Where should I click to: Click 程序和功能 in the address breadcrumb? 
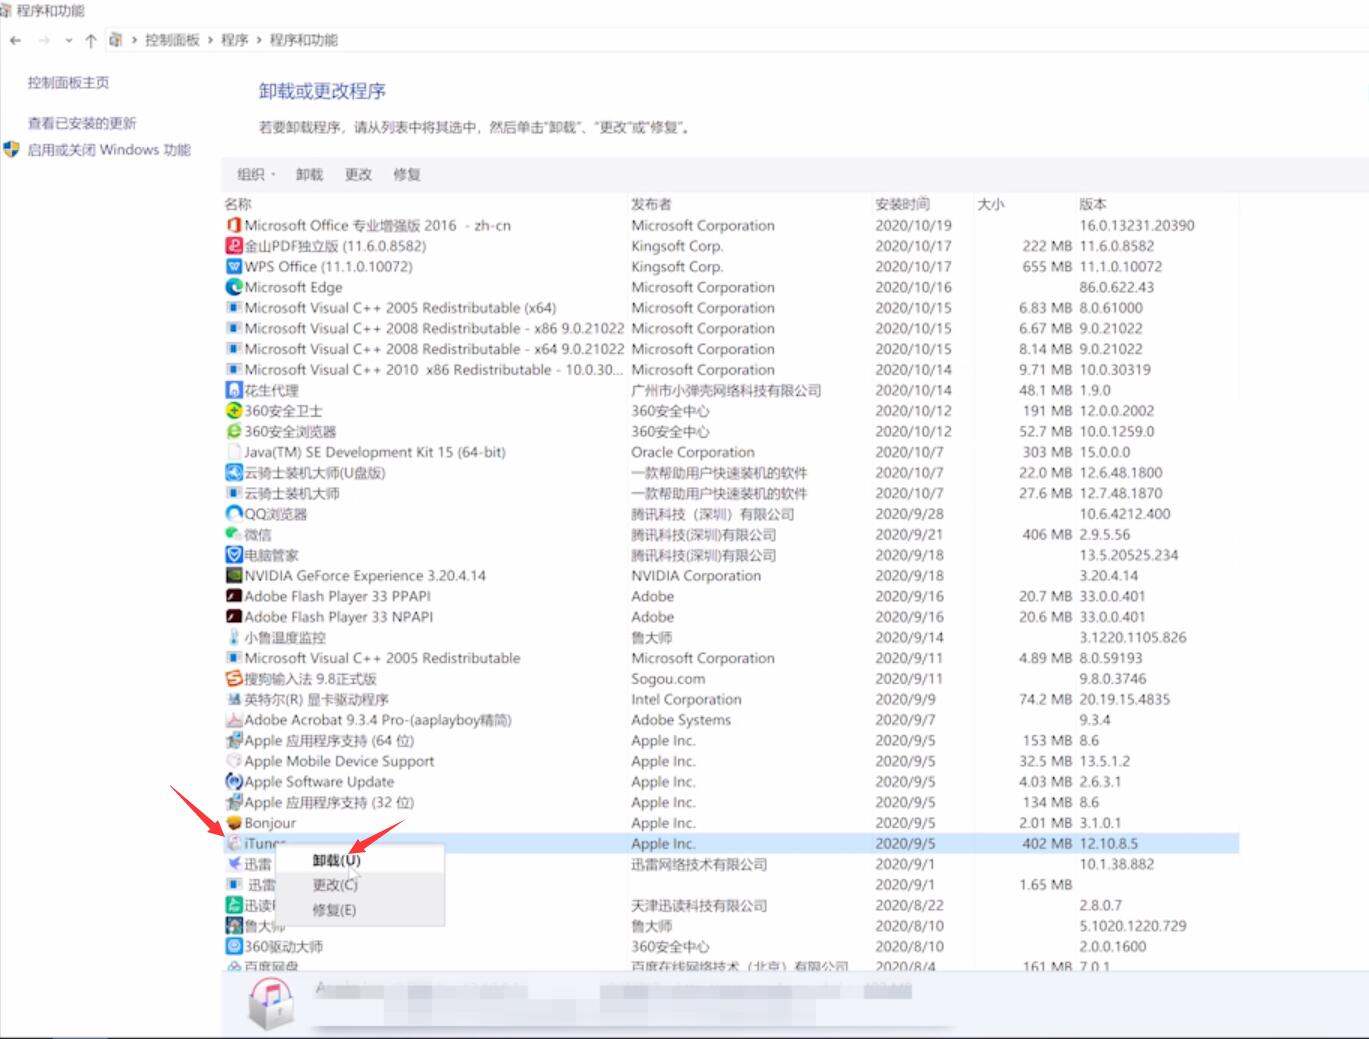304,40
